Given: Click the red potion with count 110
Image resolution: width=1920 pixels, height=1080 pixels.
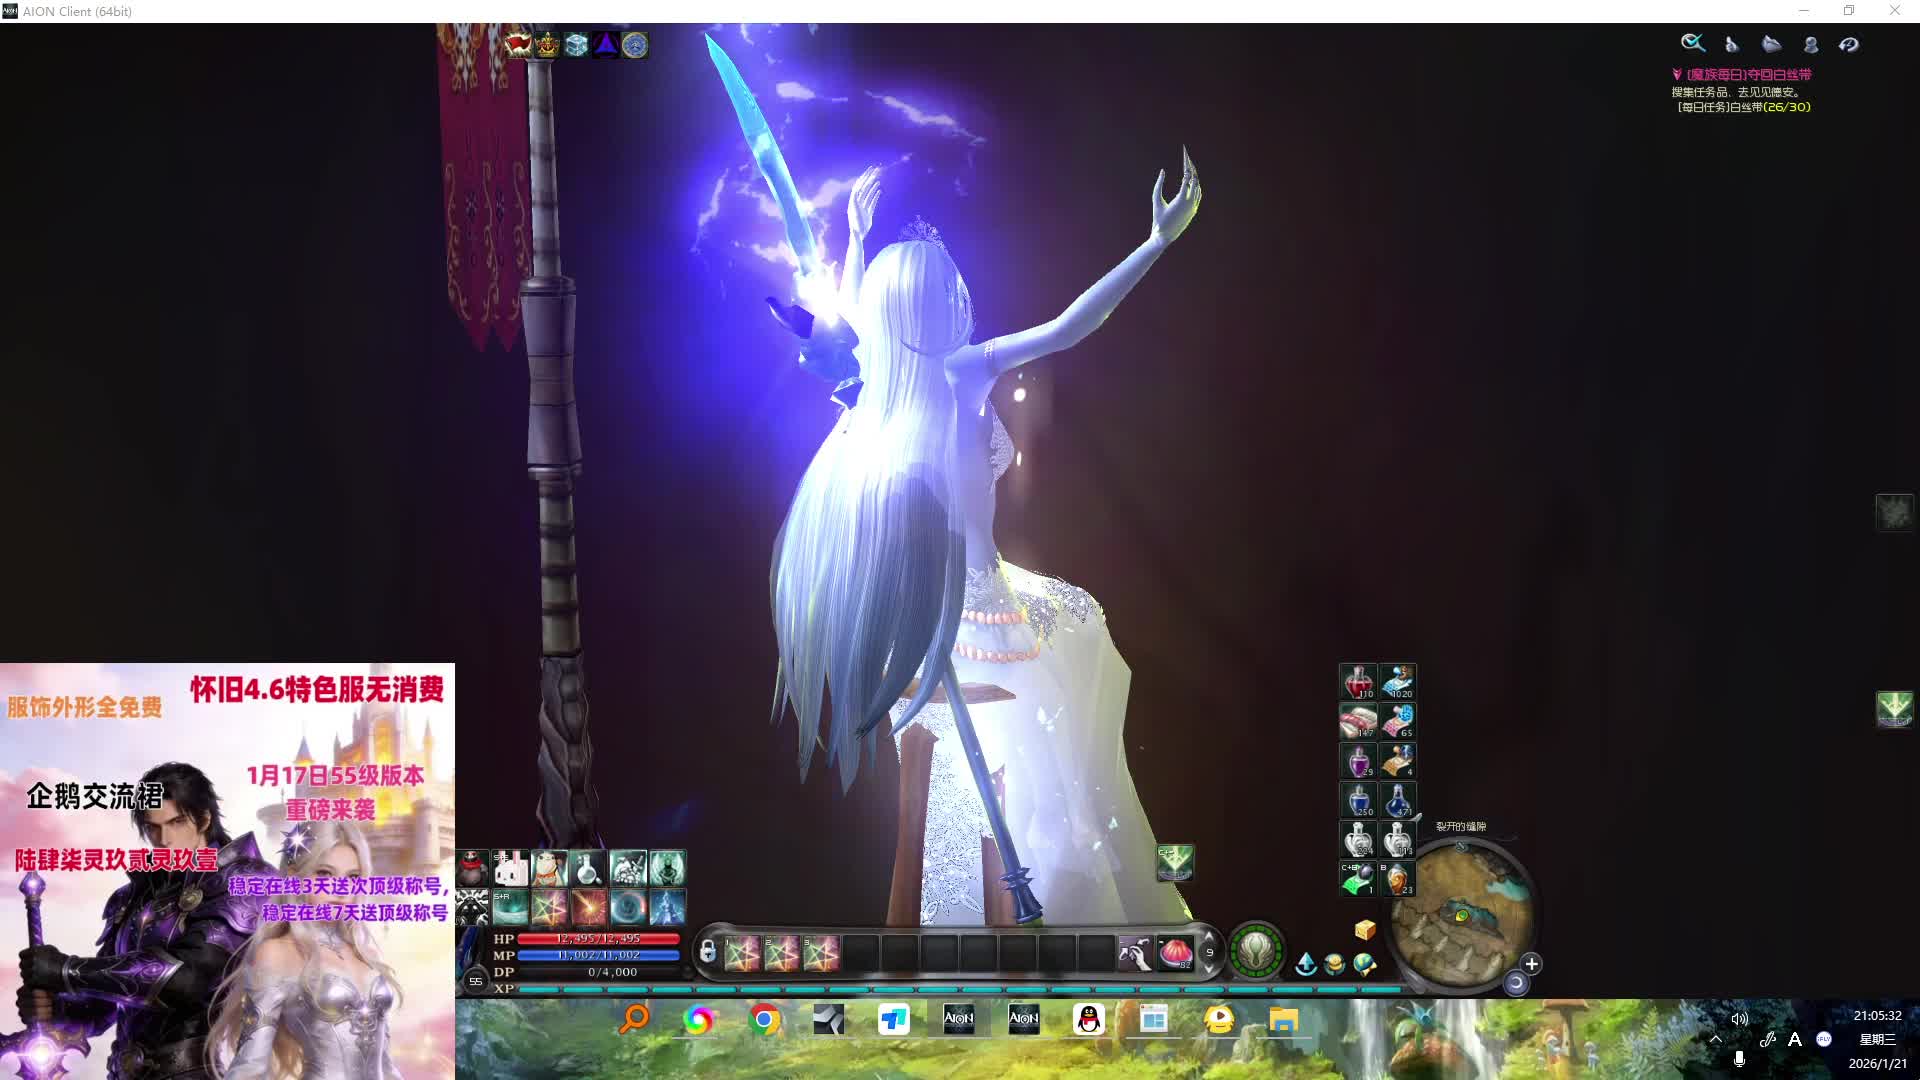Looking at the screenshot, I should [x=1358, y=682].
